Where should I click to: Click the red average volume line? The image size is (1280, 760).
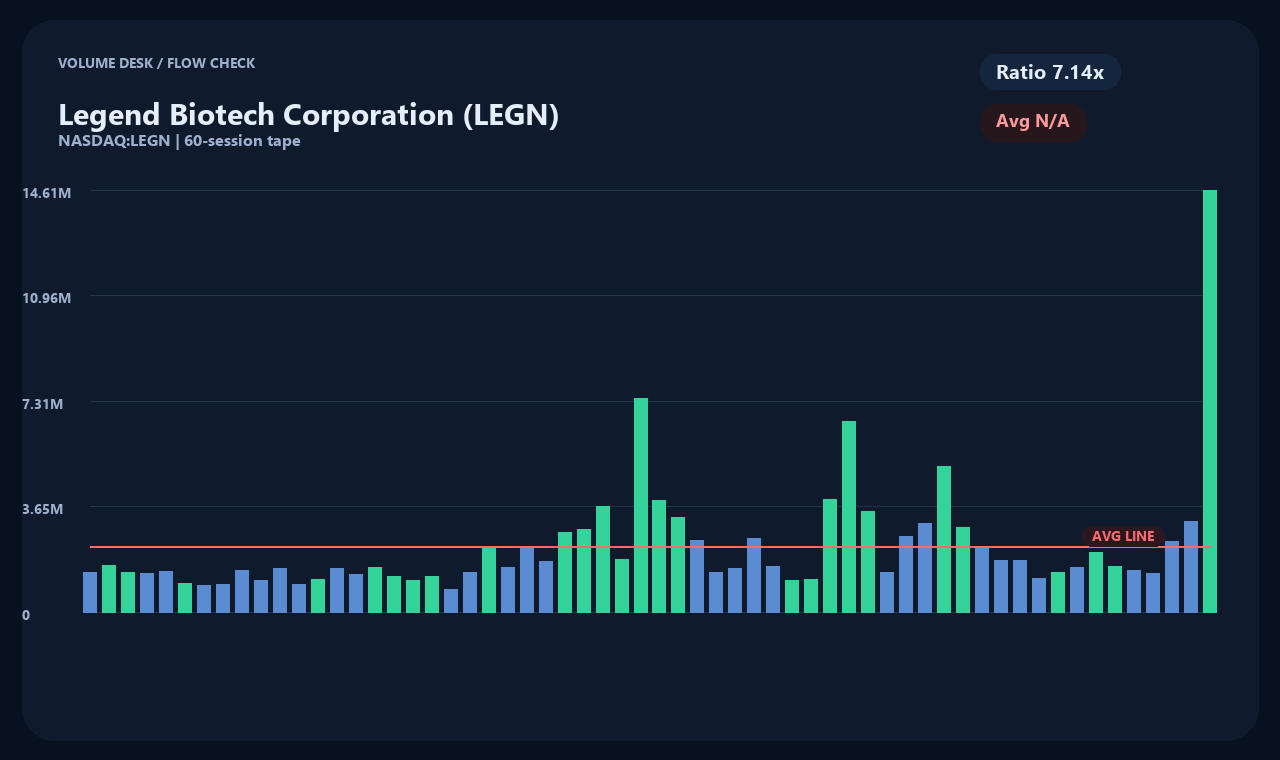coord(650,547)
